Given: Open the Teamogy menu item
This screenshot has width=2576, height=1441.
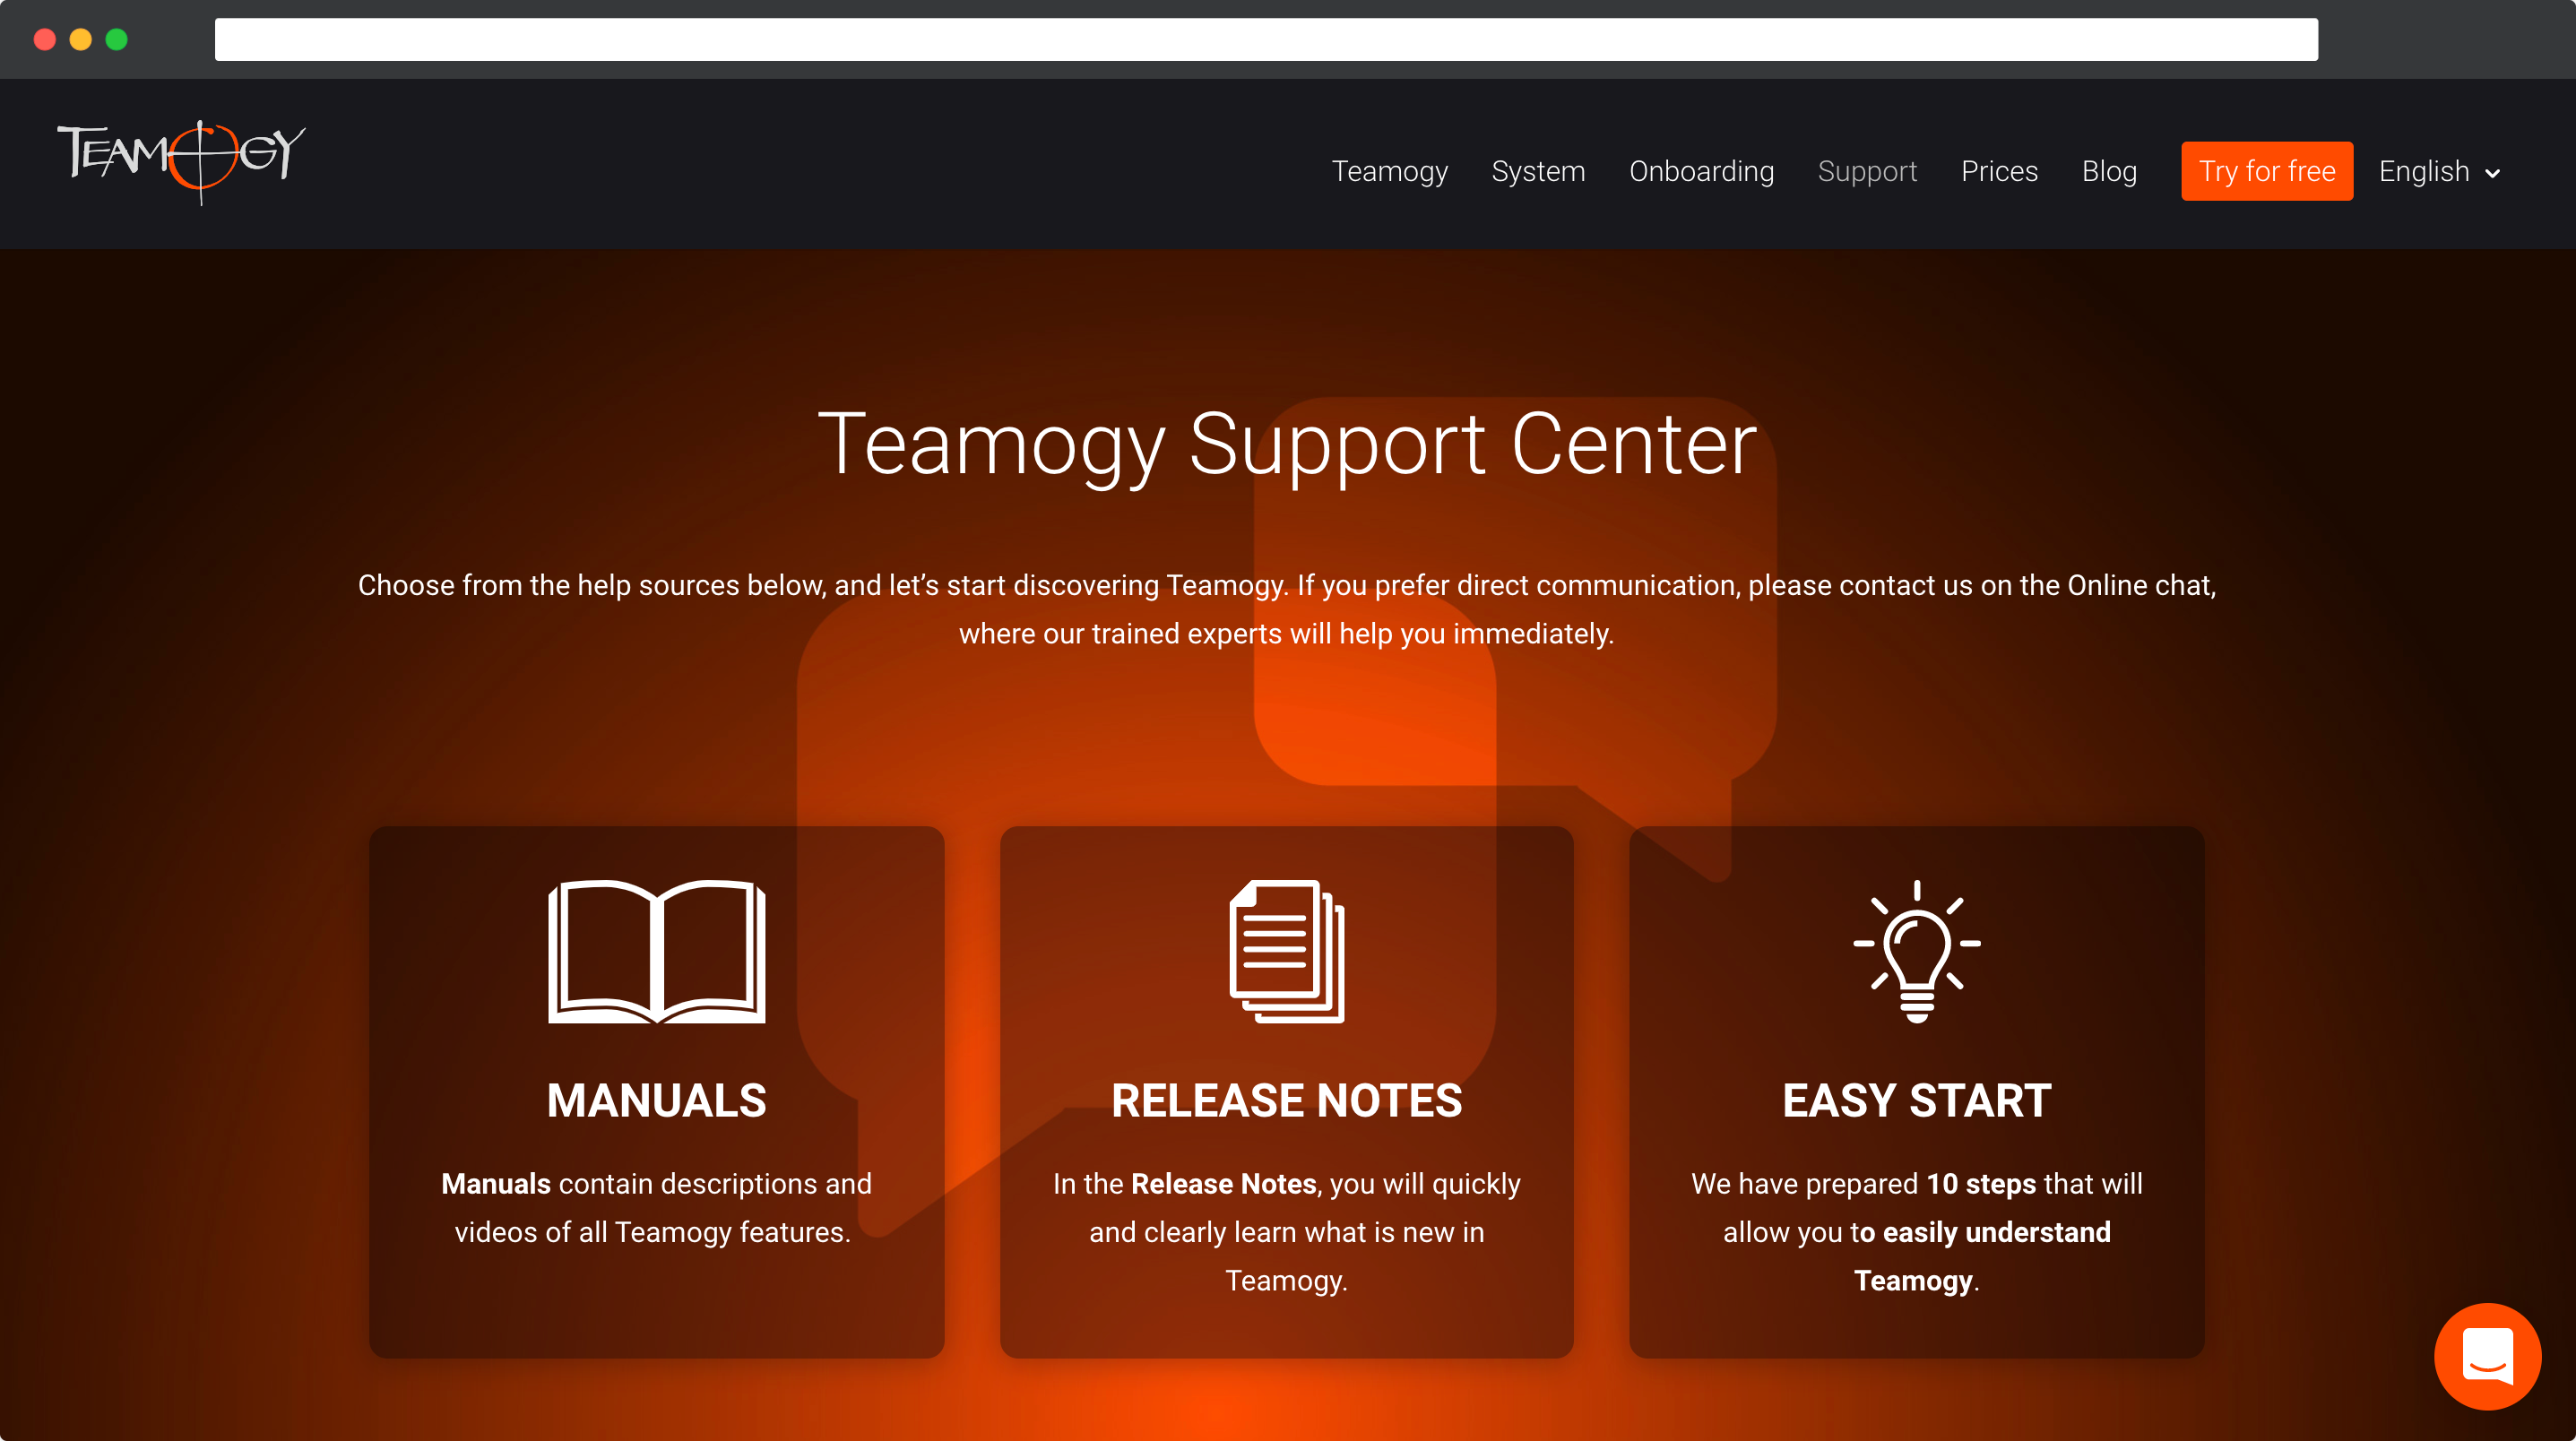Looking at the screenshot, I should [x=1389, y=171].
